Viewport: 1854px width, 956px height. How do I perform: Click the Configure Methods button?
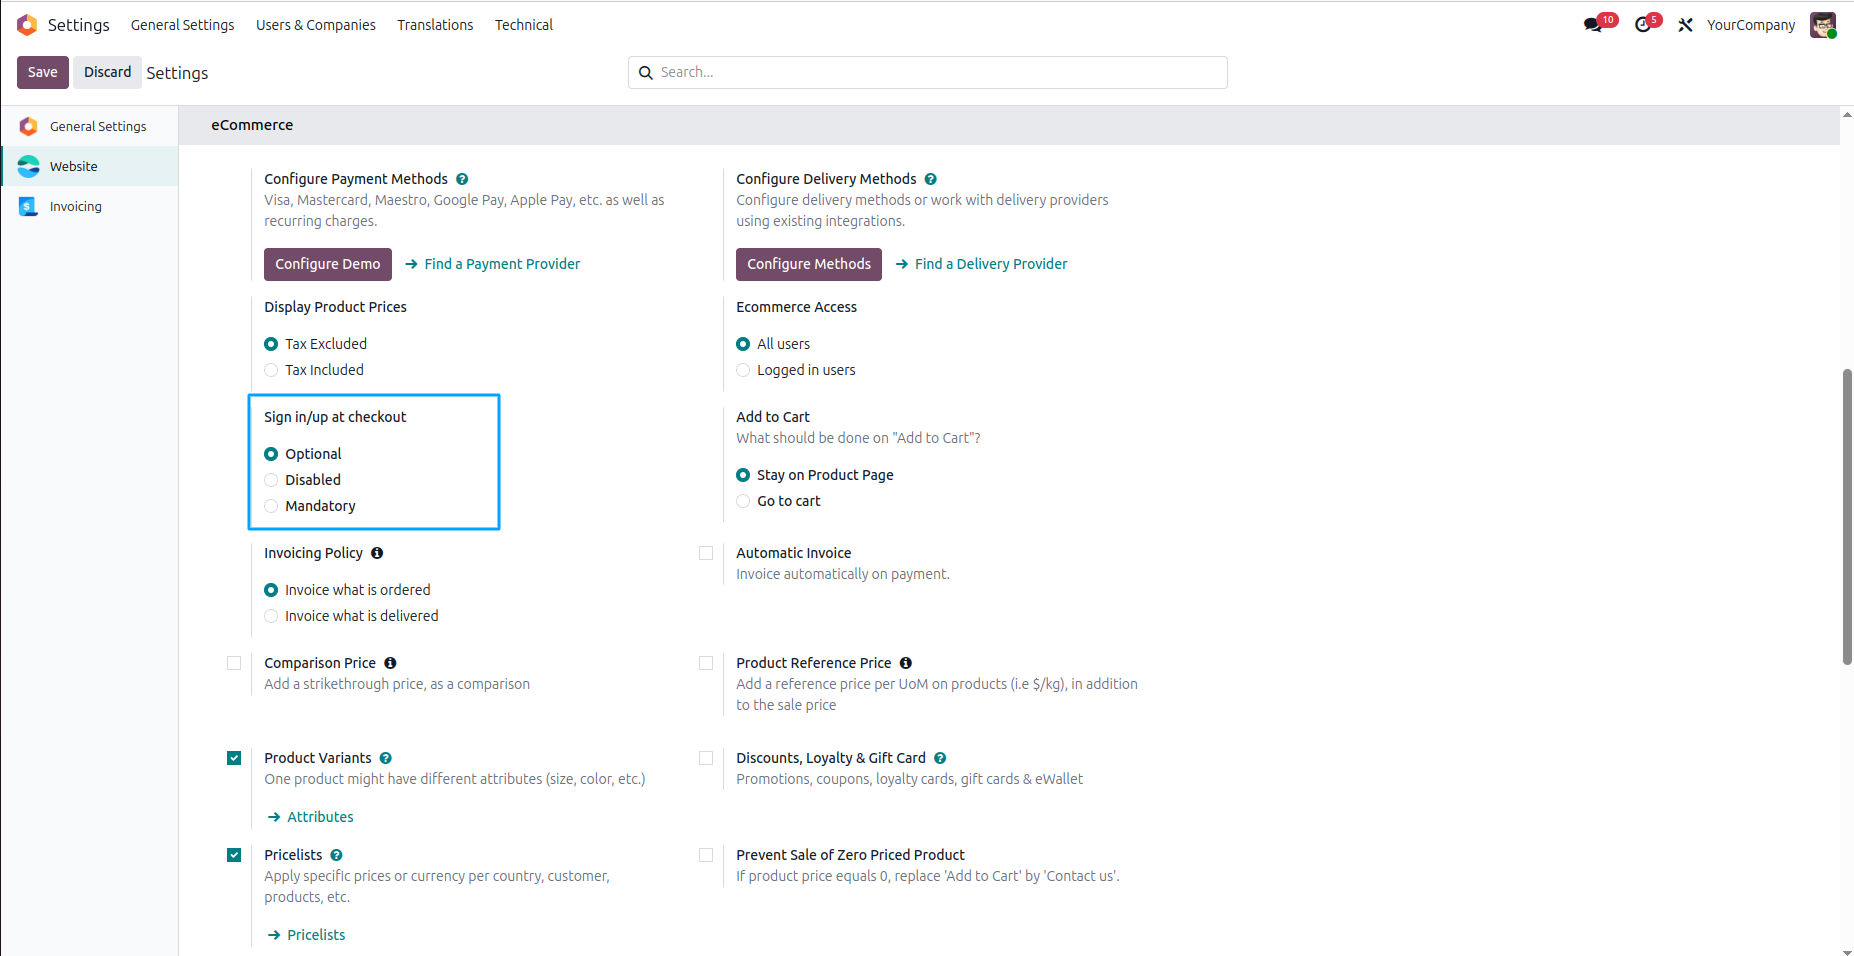809,264
